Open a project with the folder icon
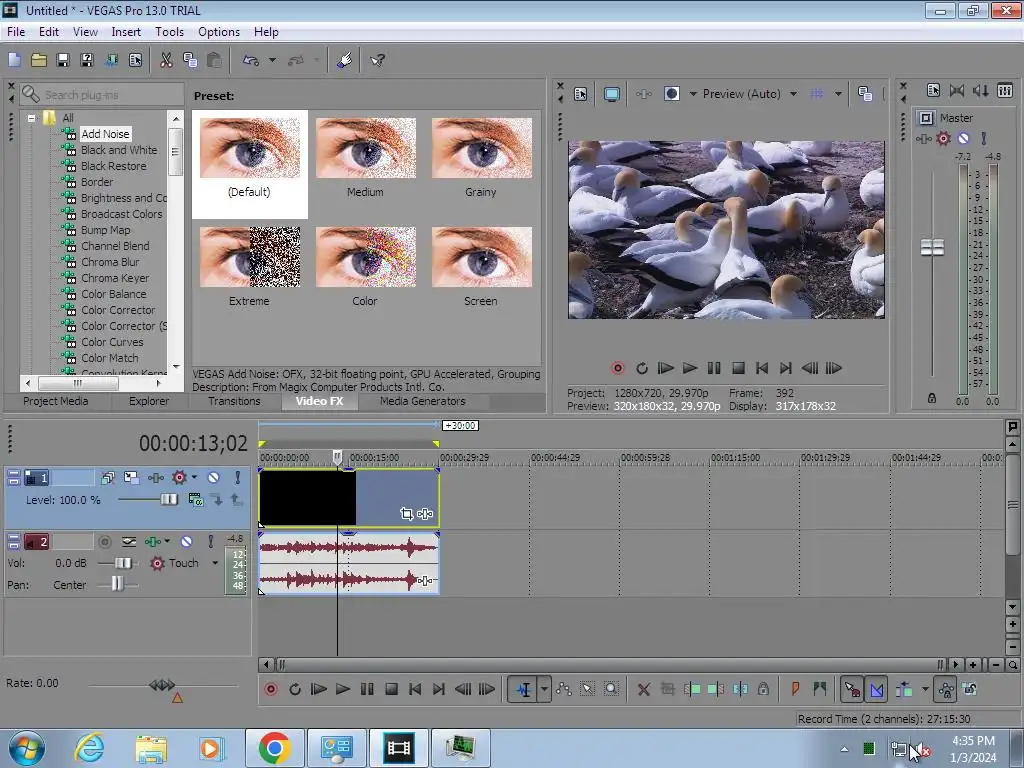 coord(39,60)
